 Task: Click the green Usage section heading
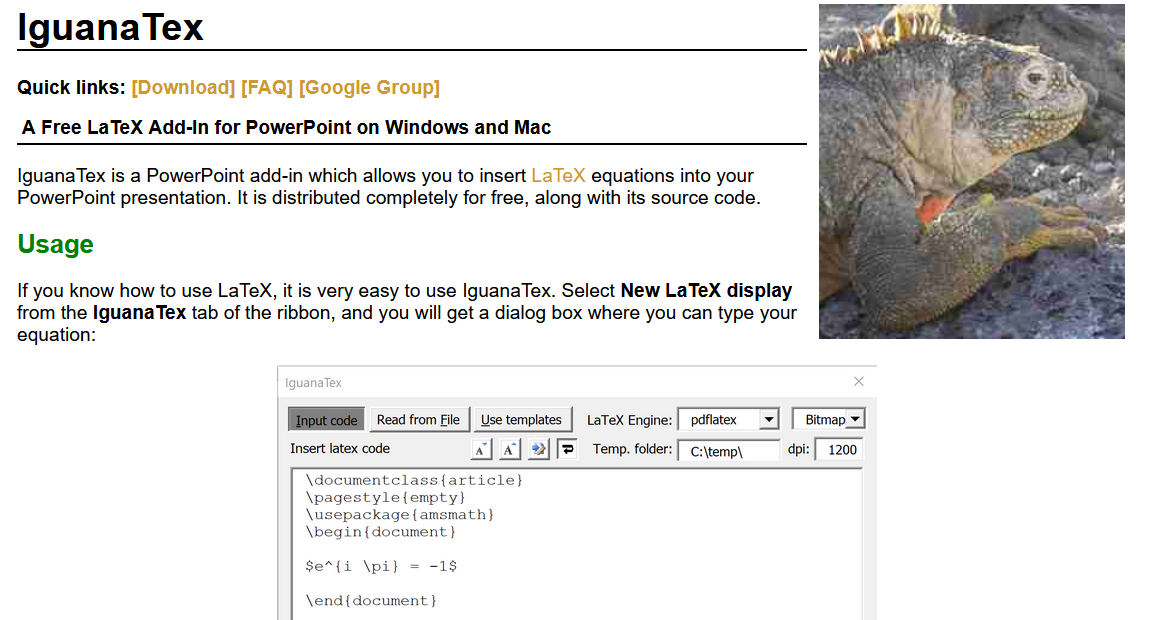click(x=56, y=245)
